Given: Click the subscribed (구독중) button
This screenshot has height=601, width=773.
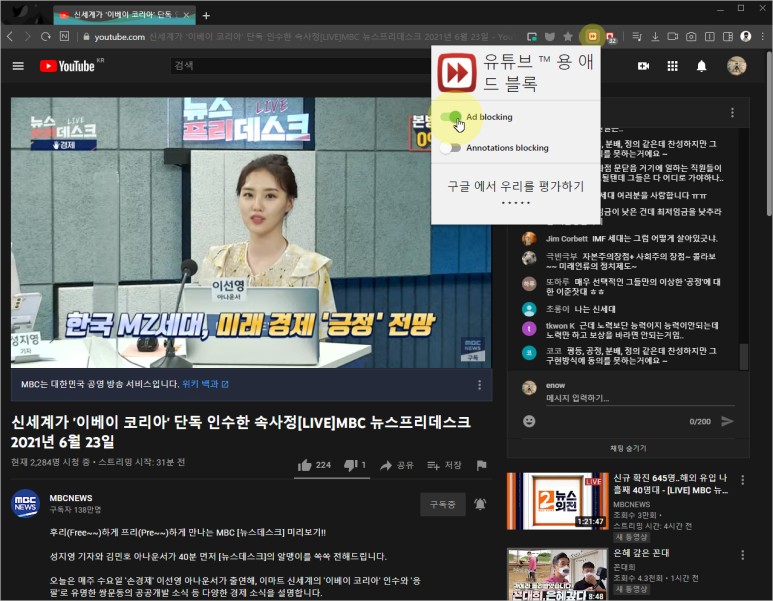Looking at the screenshot, I should [x=443, y=504].
